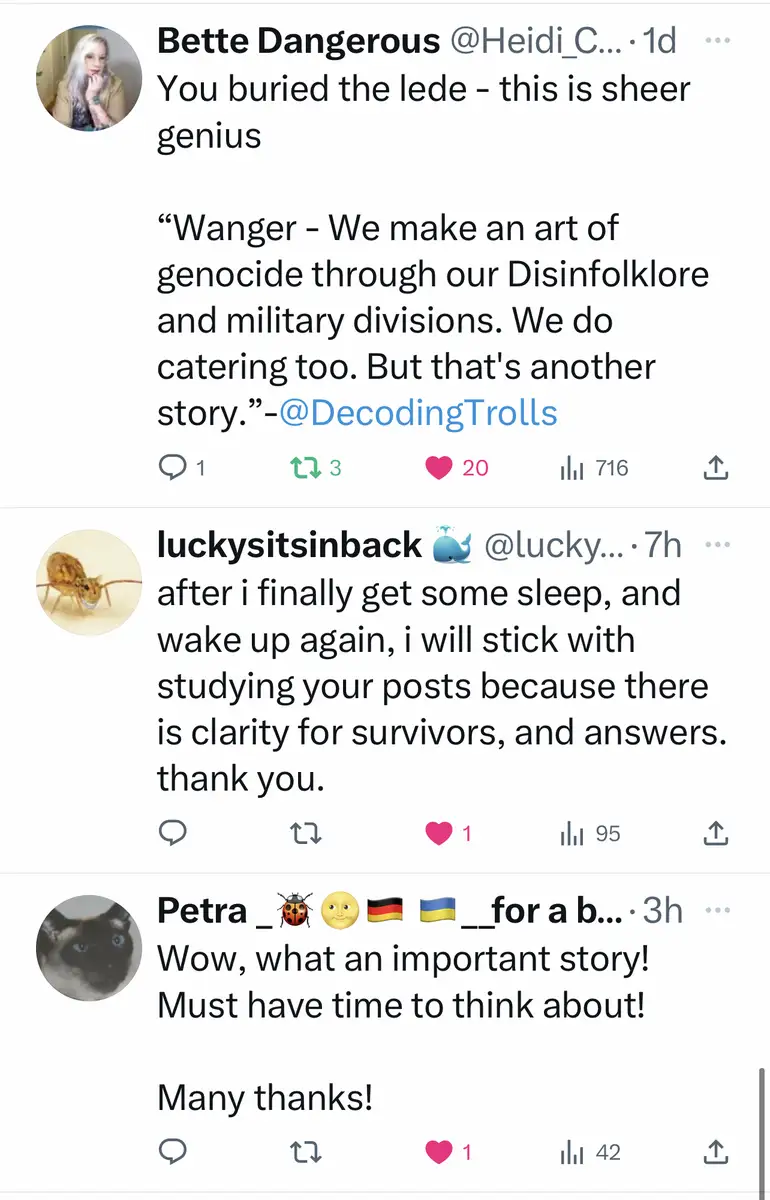View Bette Dangerous's profile picture
Screen dimensions: 770x1200
89,78
